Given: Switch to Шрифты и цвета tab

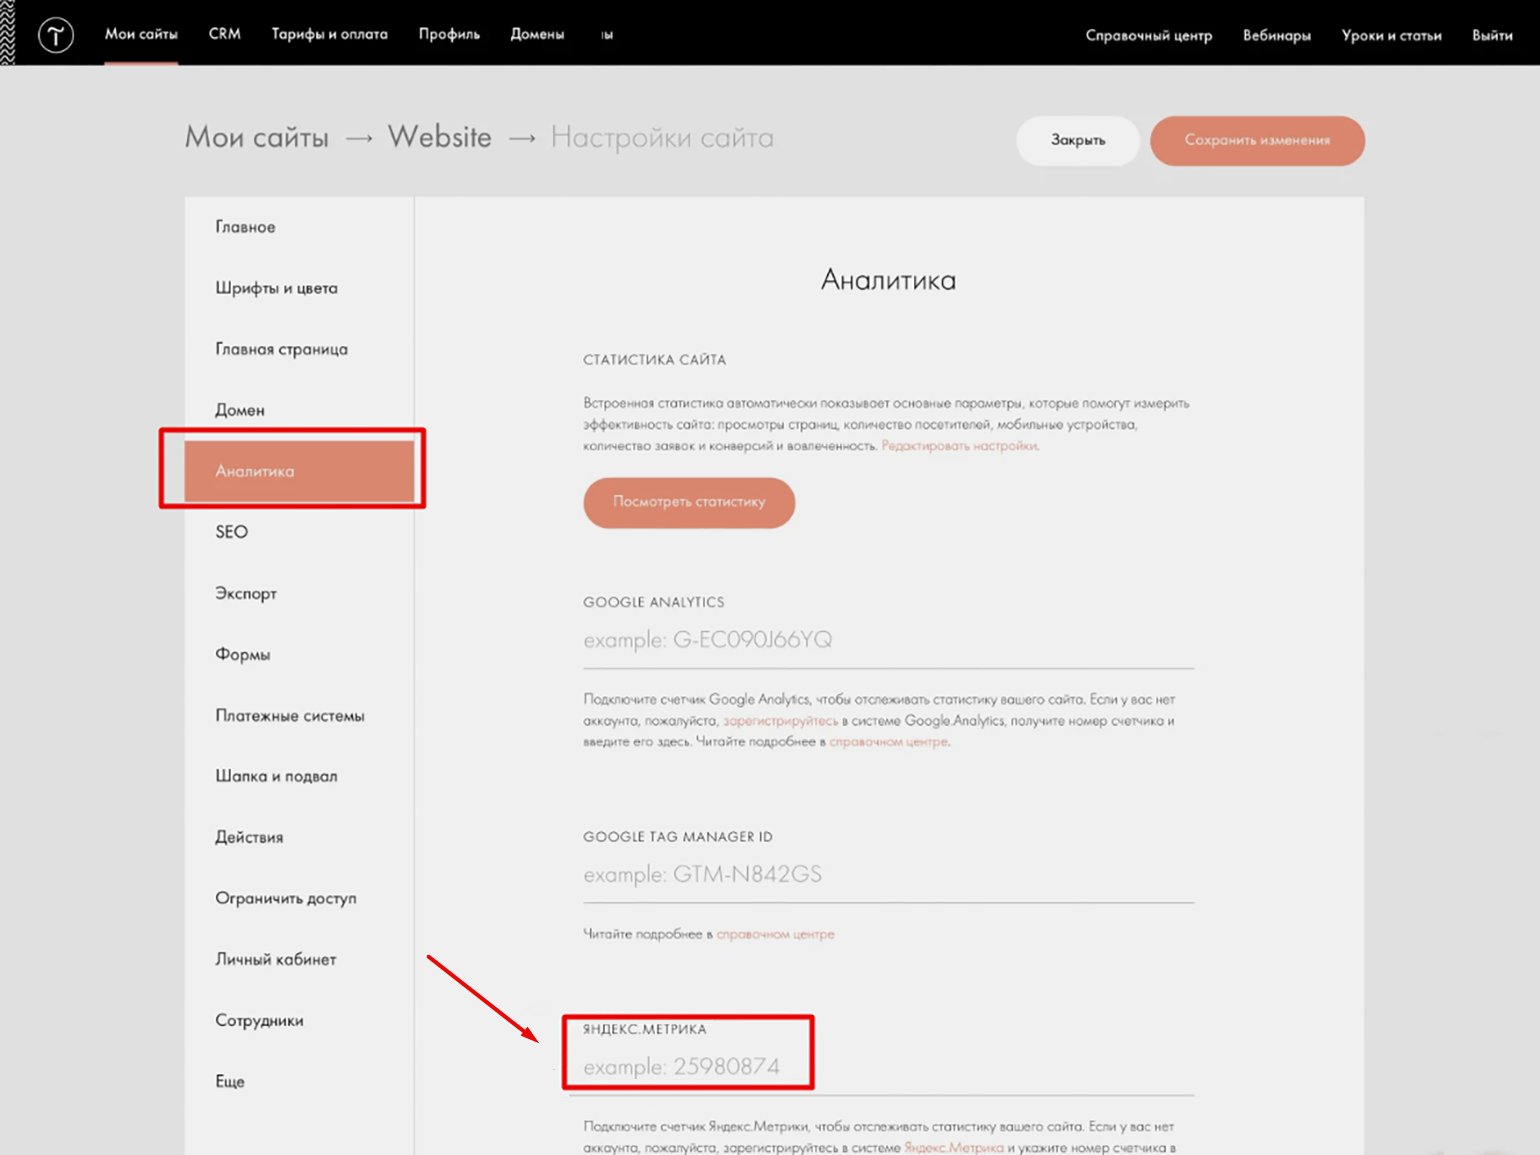Looking at the screenshot, I should [276, 288].
